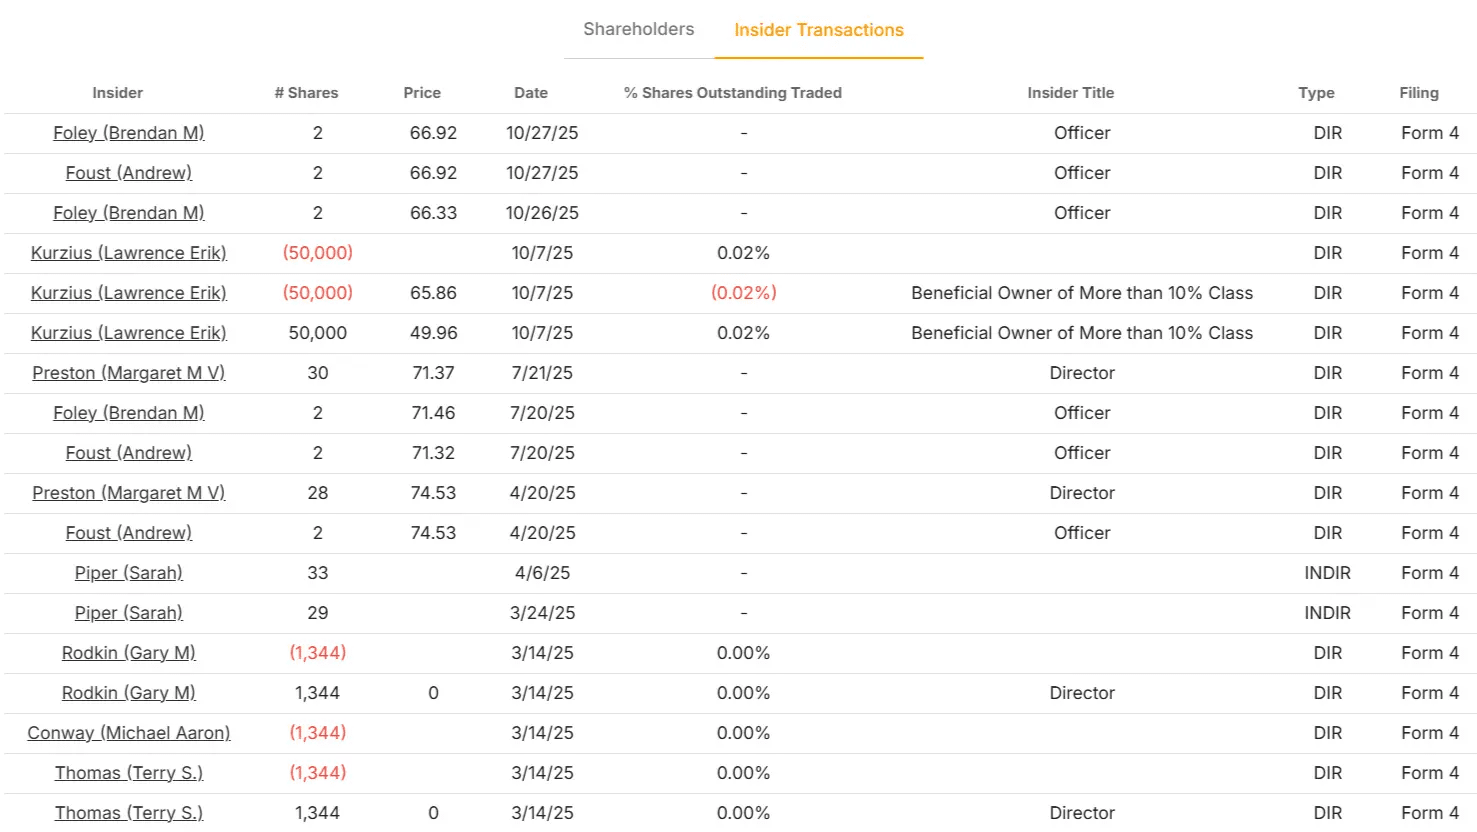This screenshot has width=1477, height=832.
Task: Click Piper (Sarah) link dated 3/24/25
Action: [129, 613]
